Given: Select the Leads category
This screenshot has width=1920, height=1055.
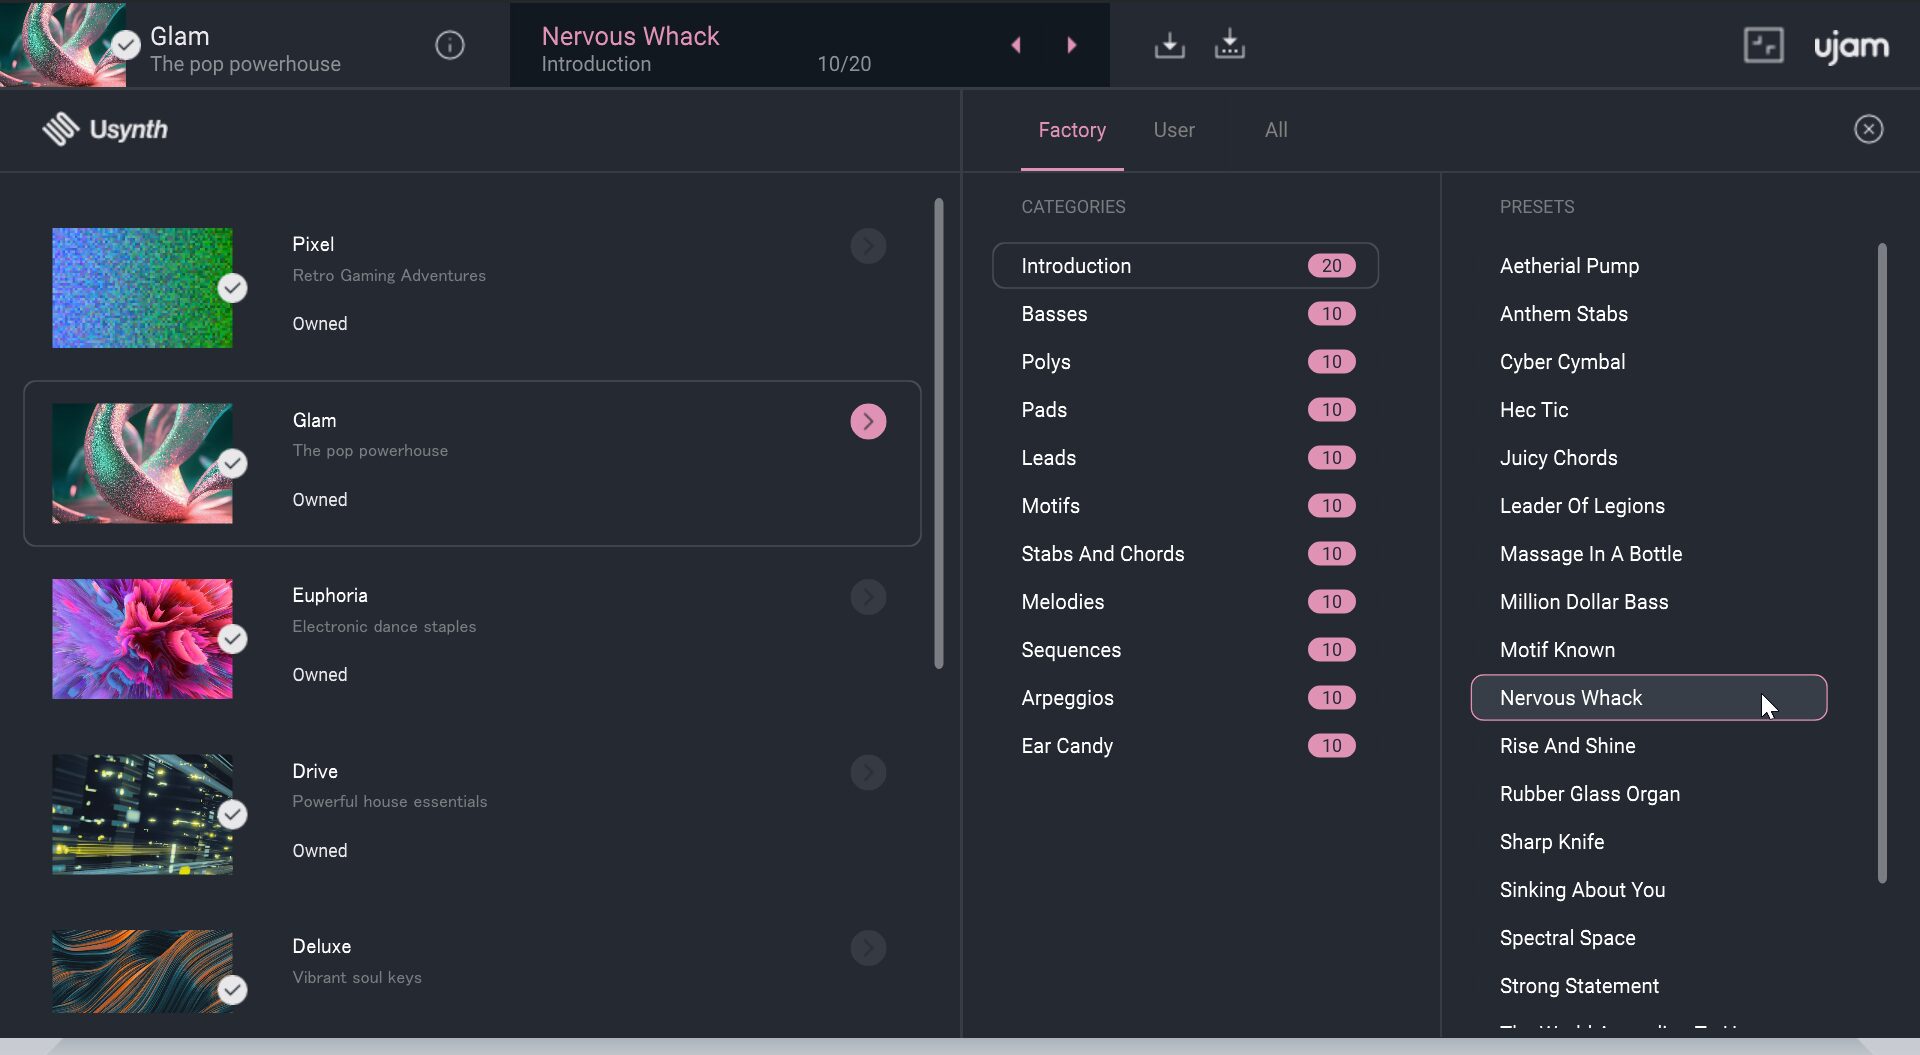Looking at the screenshot, I should click(1185, 458).
